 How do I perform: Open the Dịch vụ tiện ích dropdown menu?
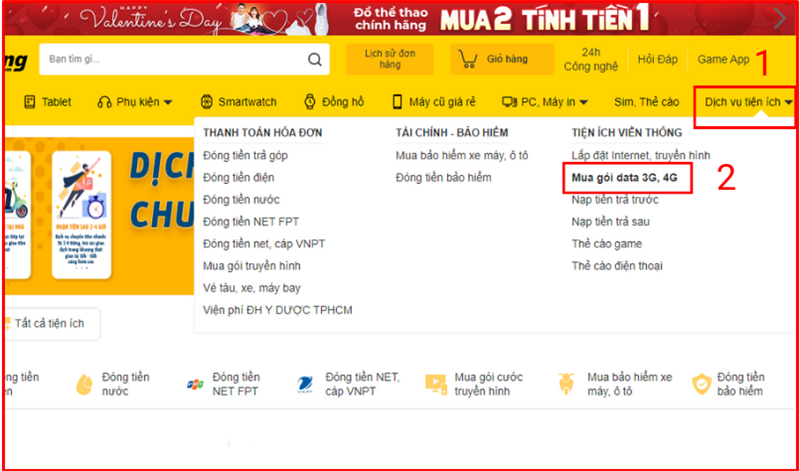coord(748,102)
